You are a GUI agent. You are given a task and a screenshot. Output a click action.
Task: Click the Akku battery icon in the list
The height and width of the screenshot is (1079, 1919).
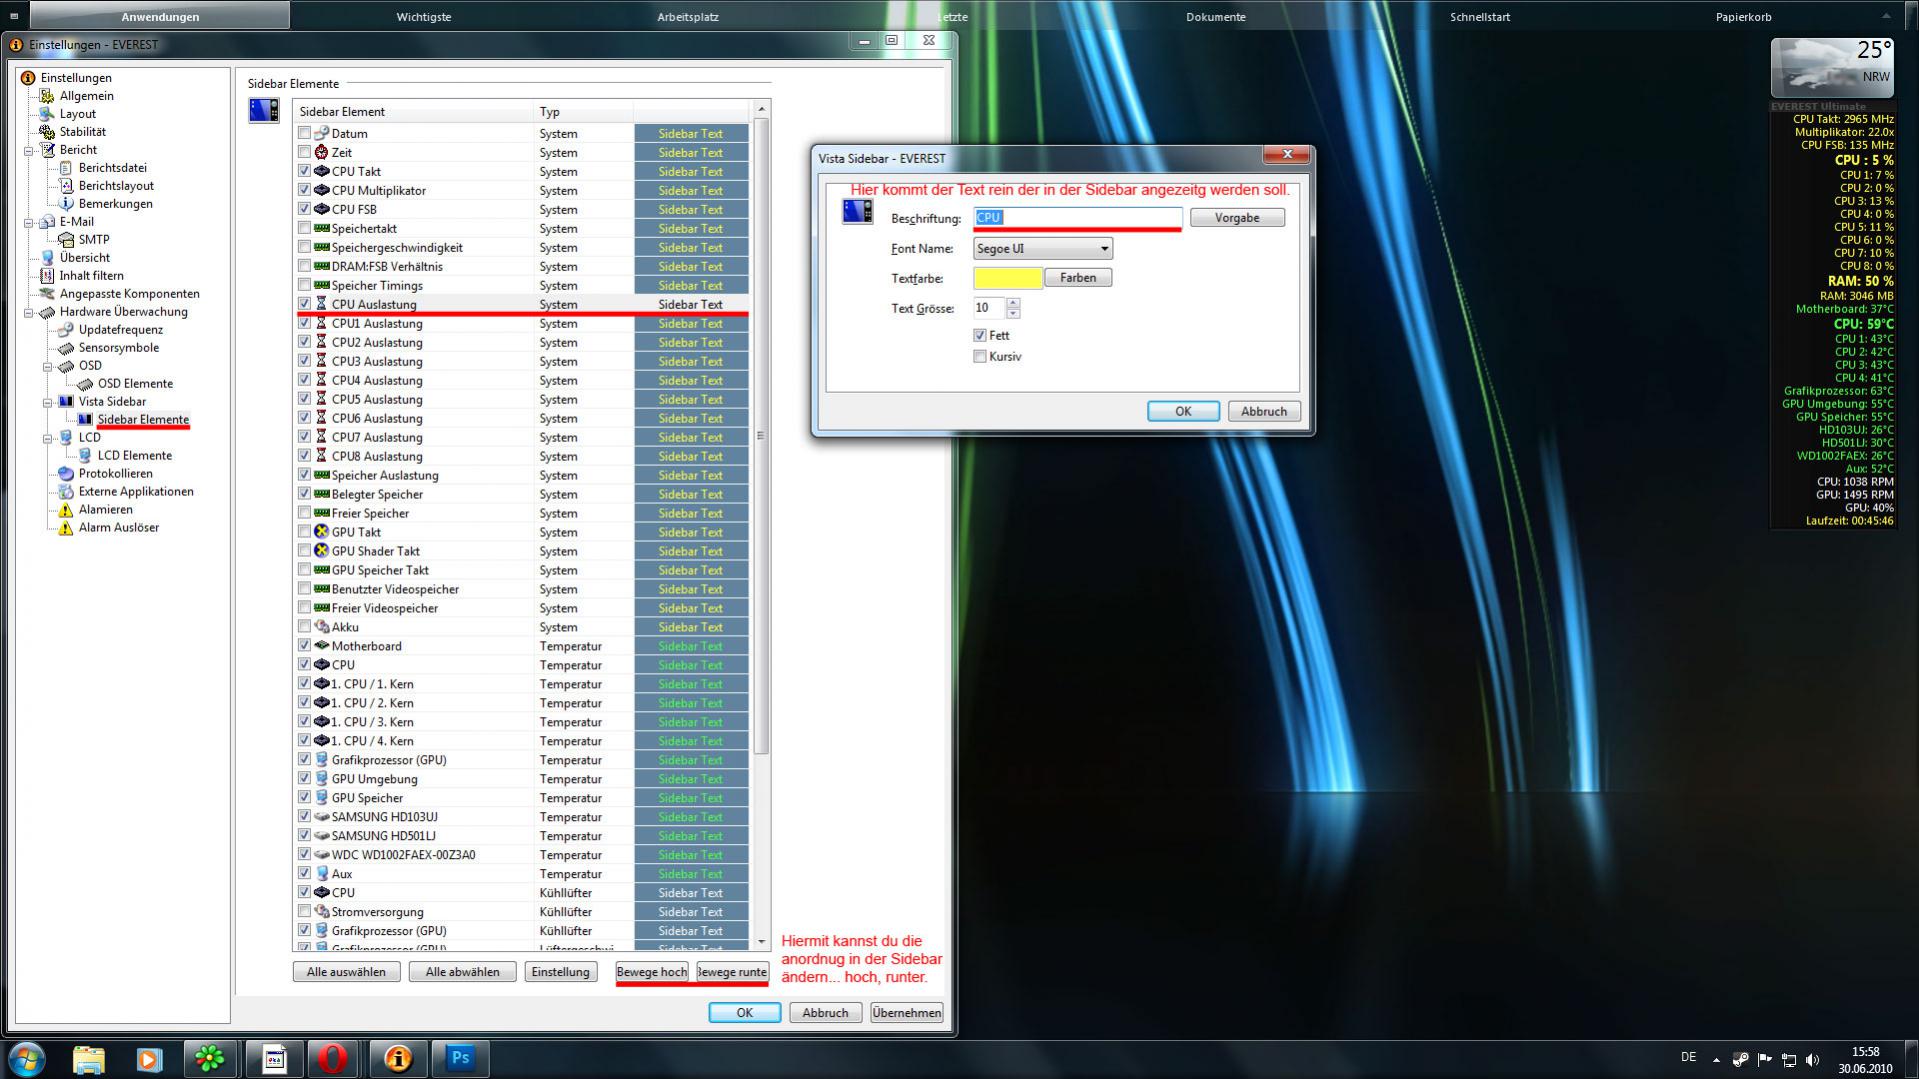[321, 627]
